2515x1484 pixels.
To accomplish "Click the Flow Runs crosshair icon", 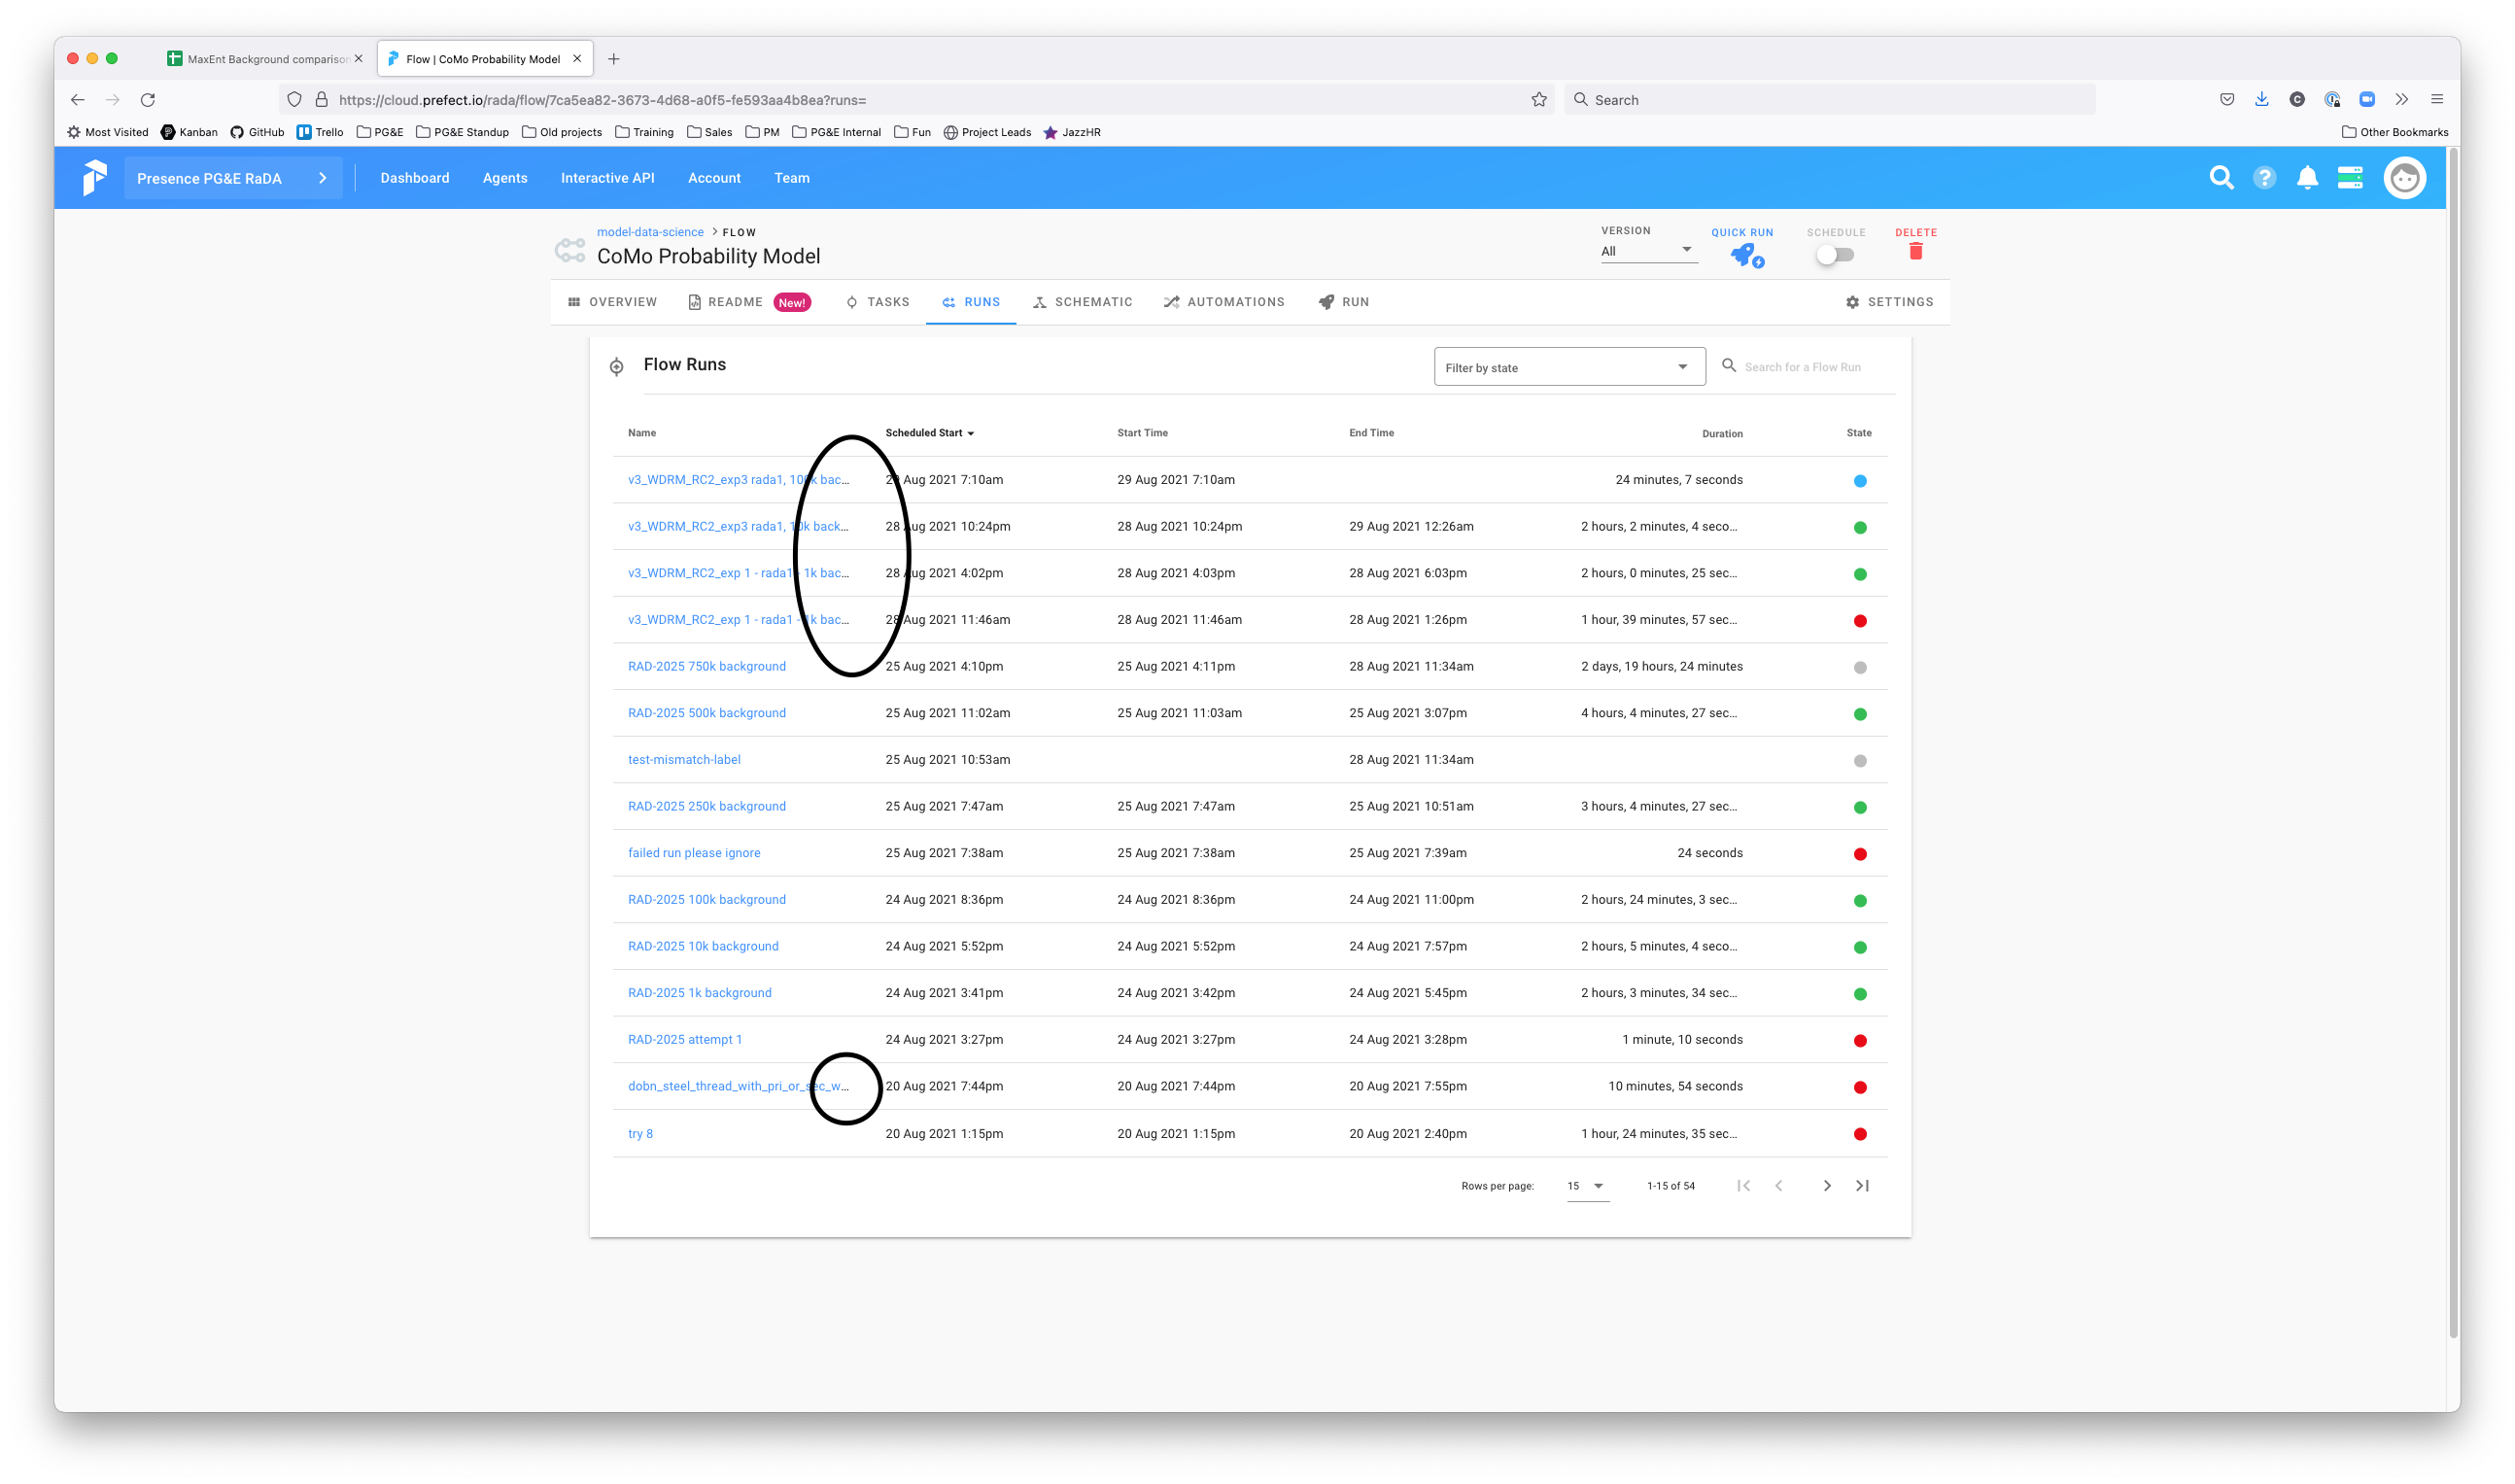I will pos(616,366).
